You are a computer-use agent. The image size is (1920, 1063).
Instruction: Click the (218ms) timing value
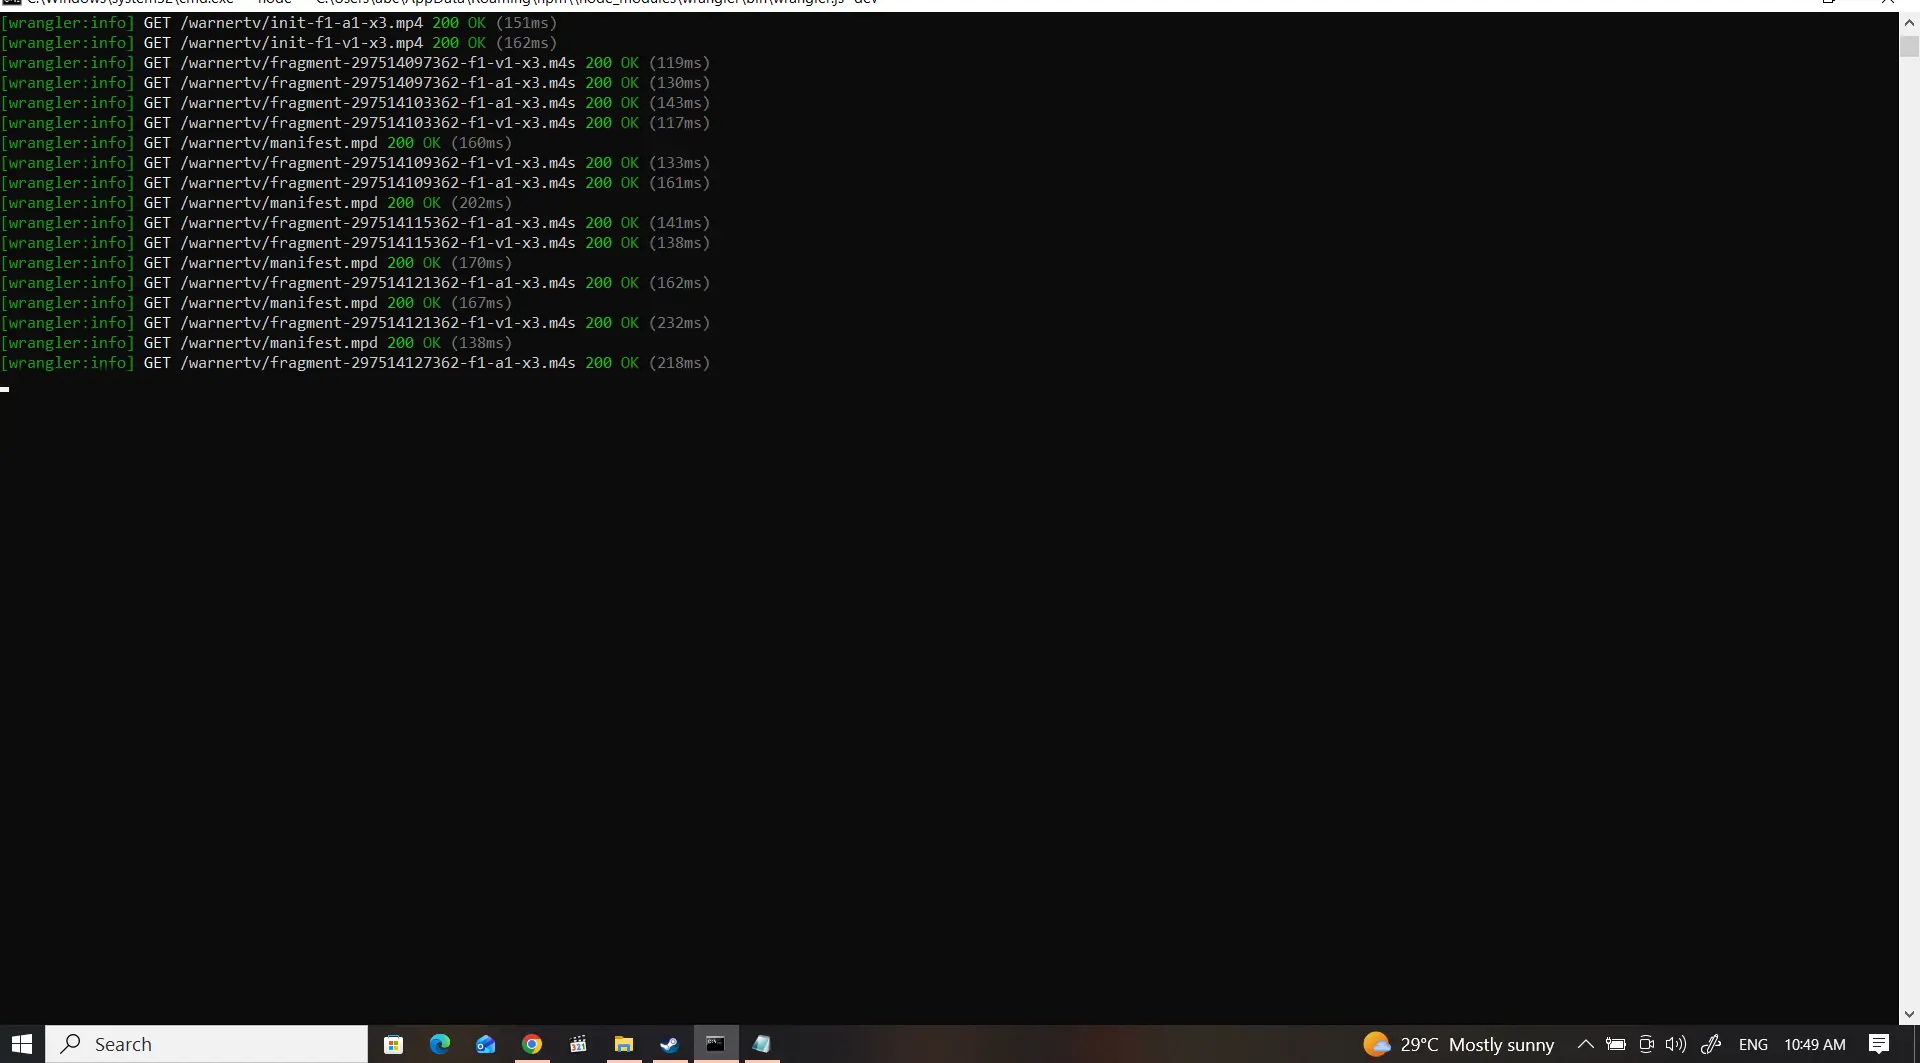pyautogui.click(x=680, y=362)
